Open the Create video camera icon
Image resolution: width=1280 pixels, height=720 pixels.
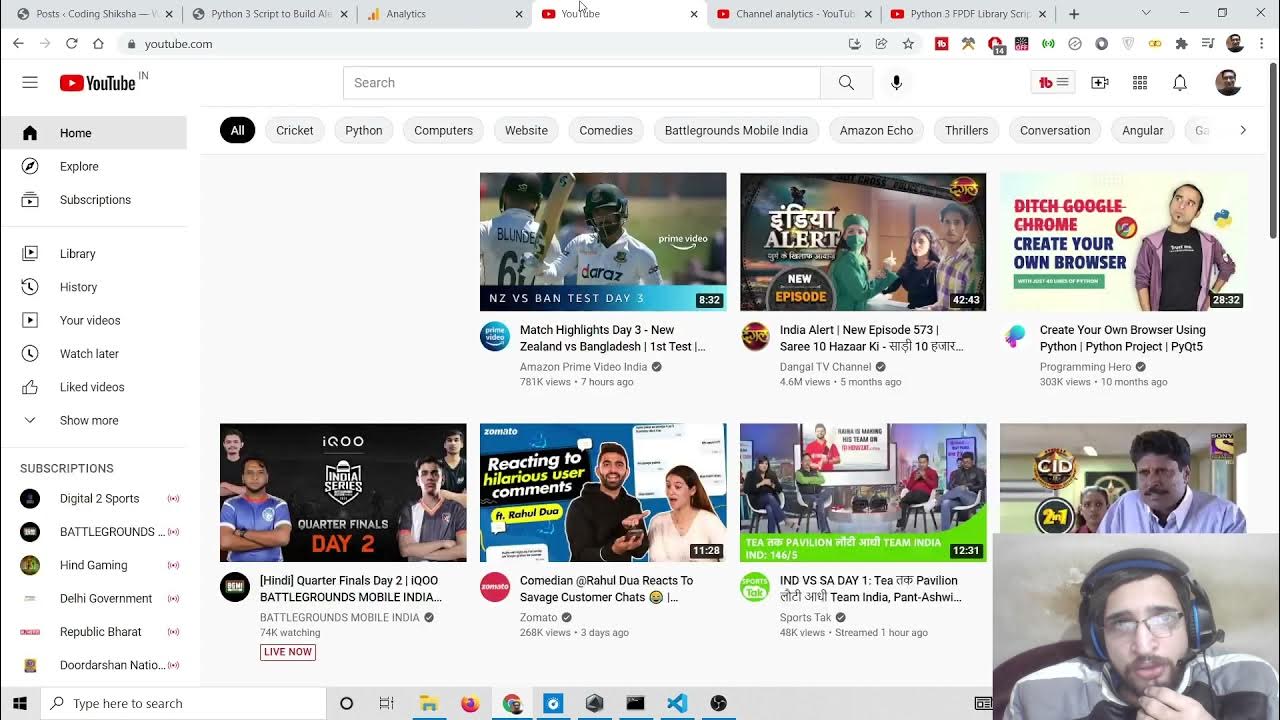point(1100,83)
